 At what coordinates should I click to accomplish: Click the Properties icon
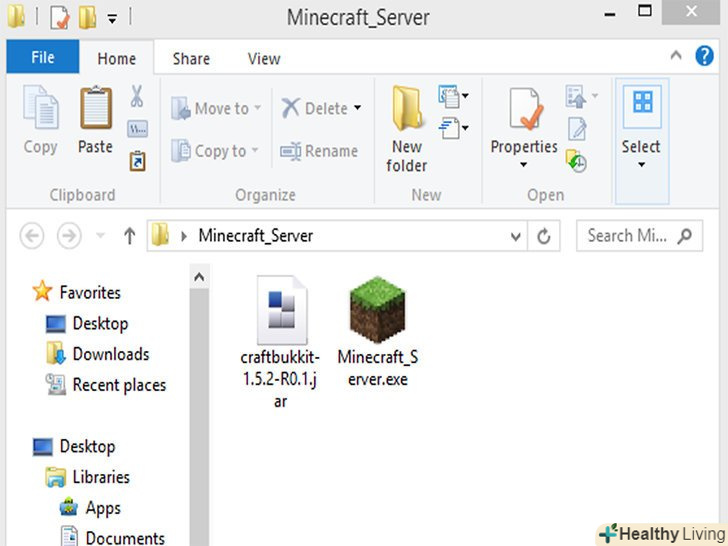(525, 109)
